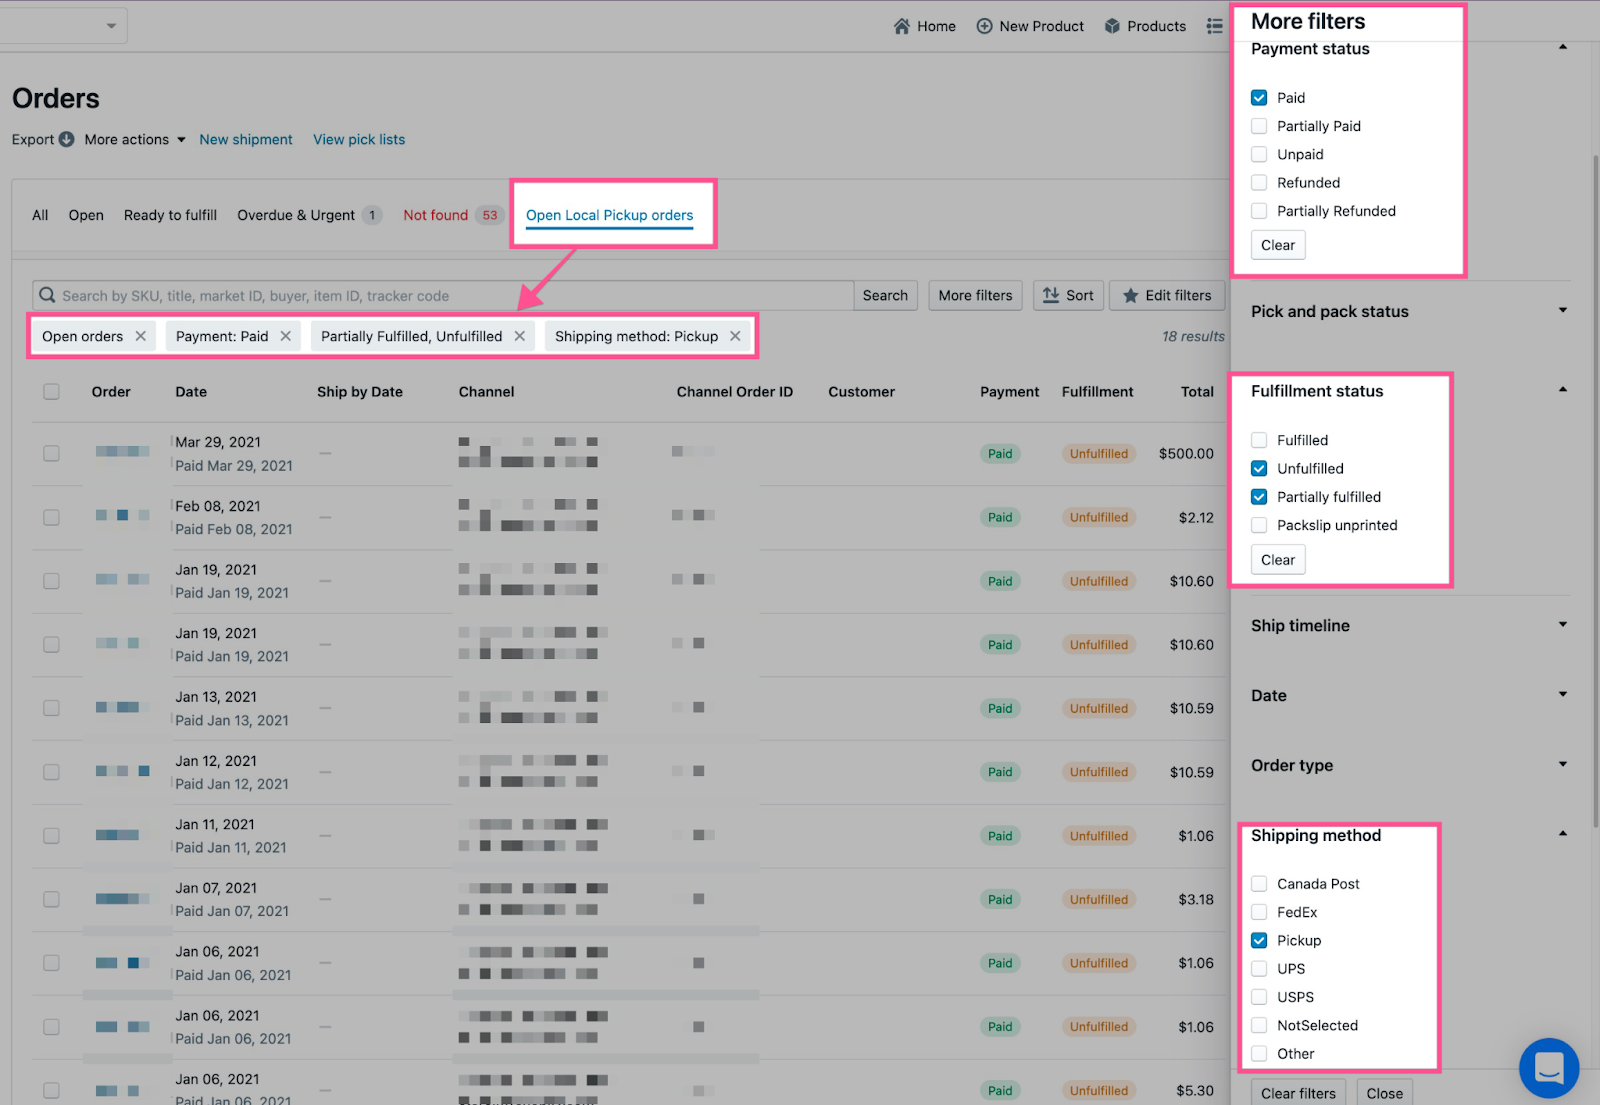Click the Export download icon
Viewport: 1600px width, 1105px height.
[x=66, y=139]
